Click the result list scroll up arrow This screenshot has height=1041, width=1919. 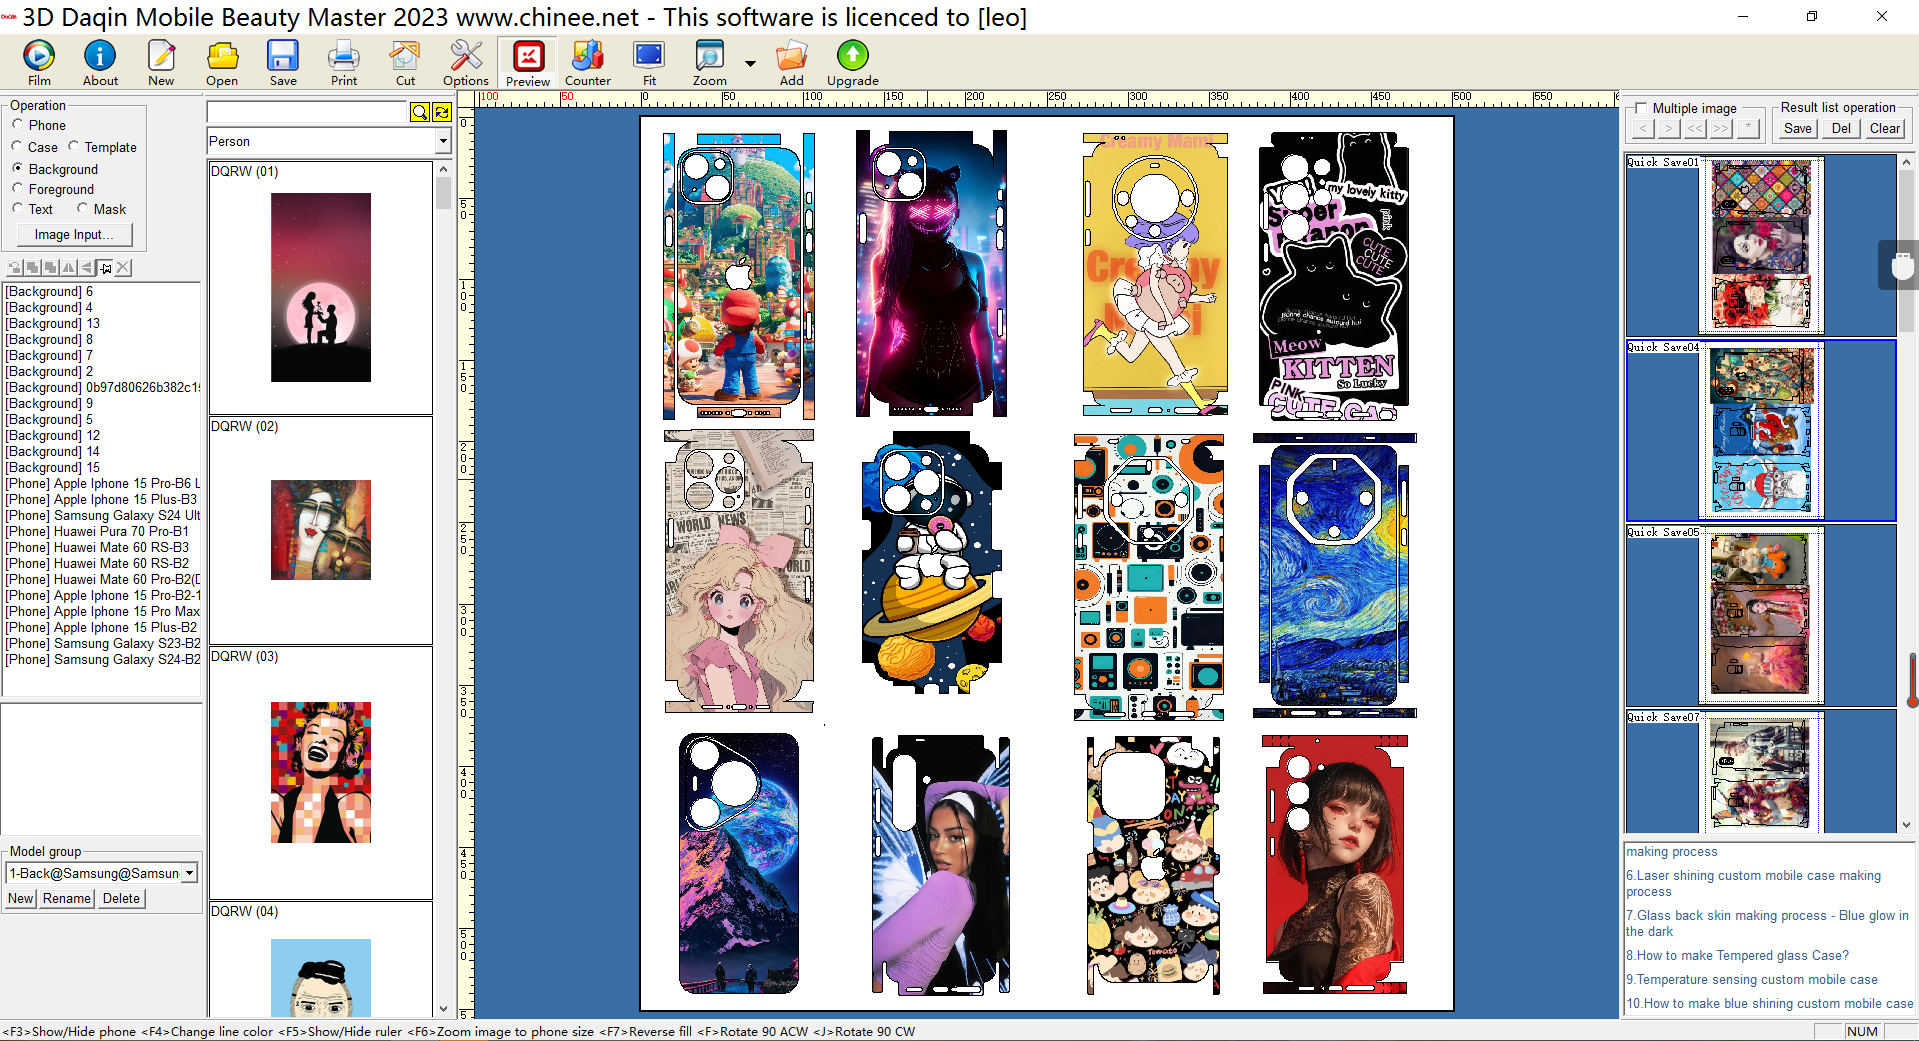pyautogui.click(x=1906, y=162)
